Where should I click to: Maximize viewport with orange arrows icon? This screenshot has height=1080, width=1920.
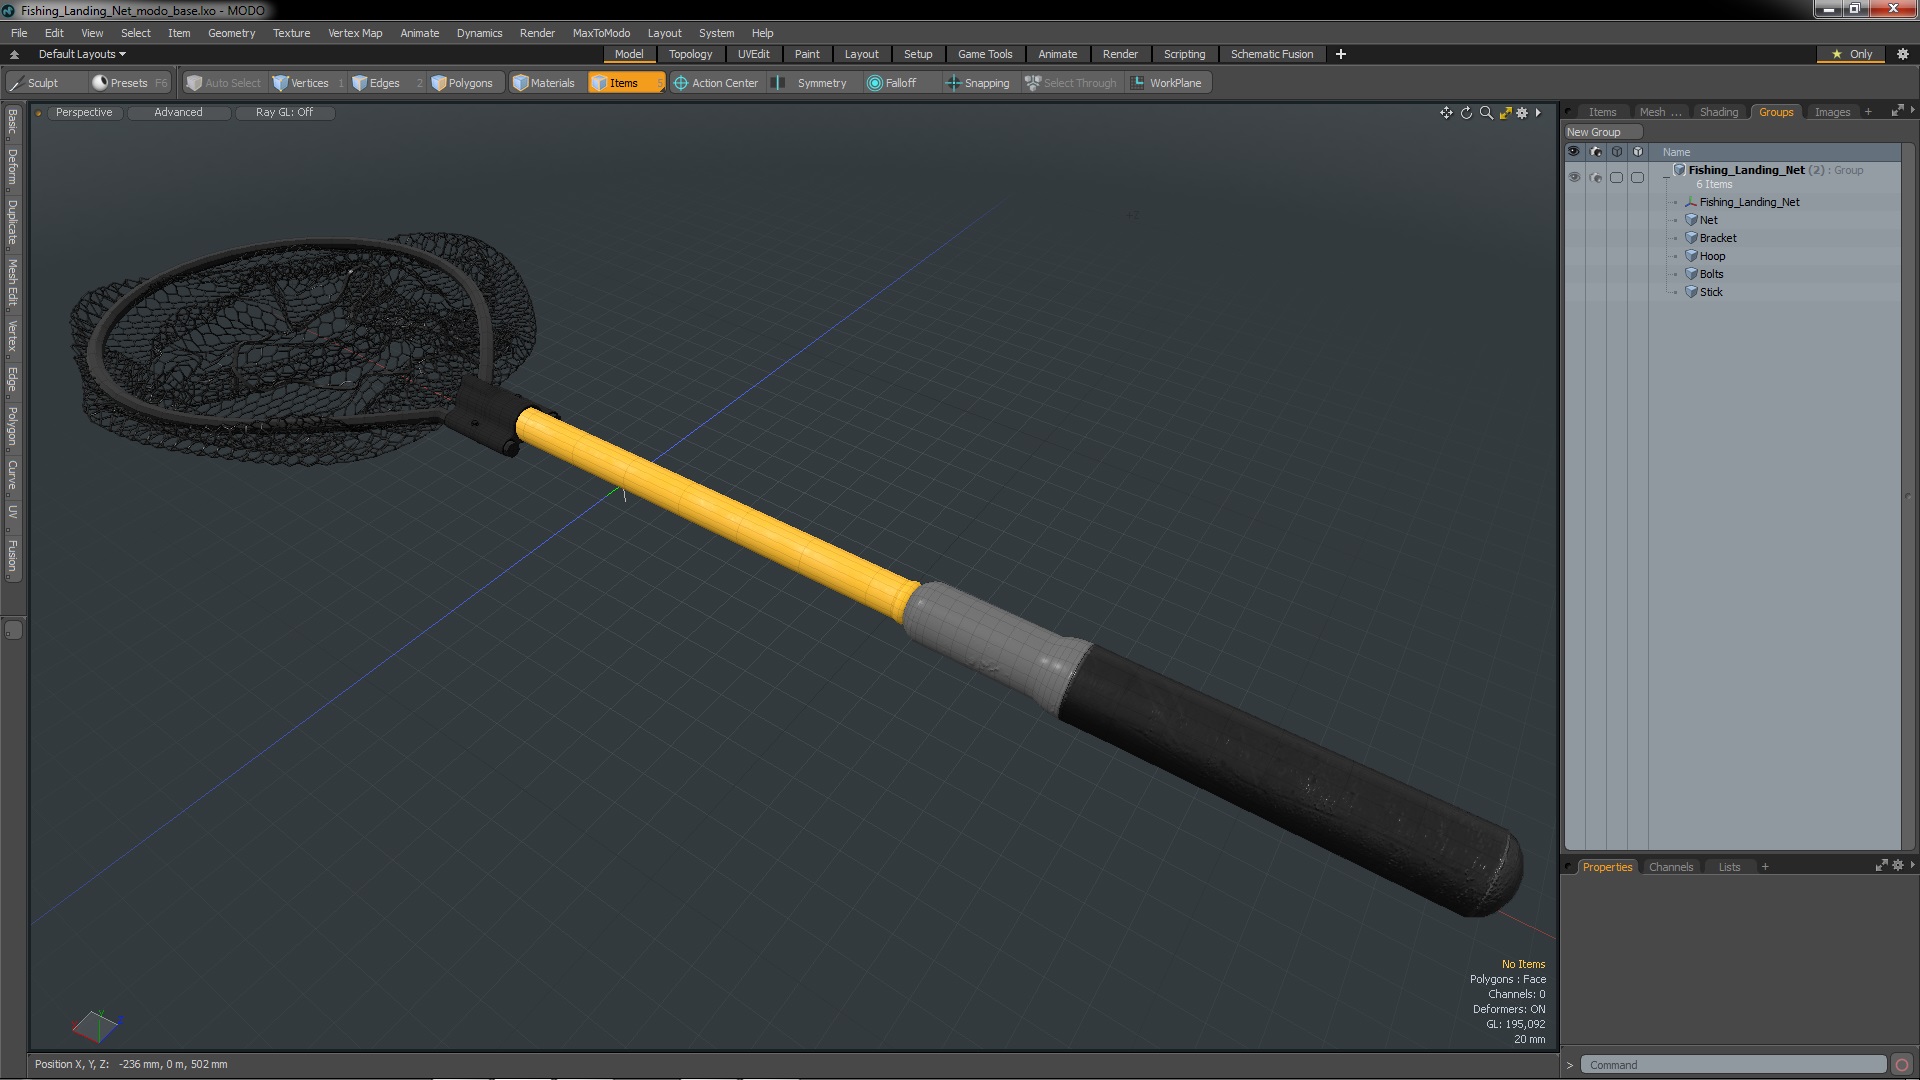[x=1505, y=113]
